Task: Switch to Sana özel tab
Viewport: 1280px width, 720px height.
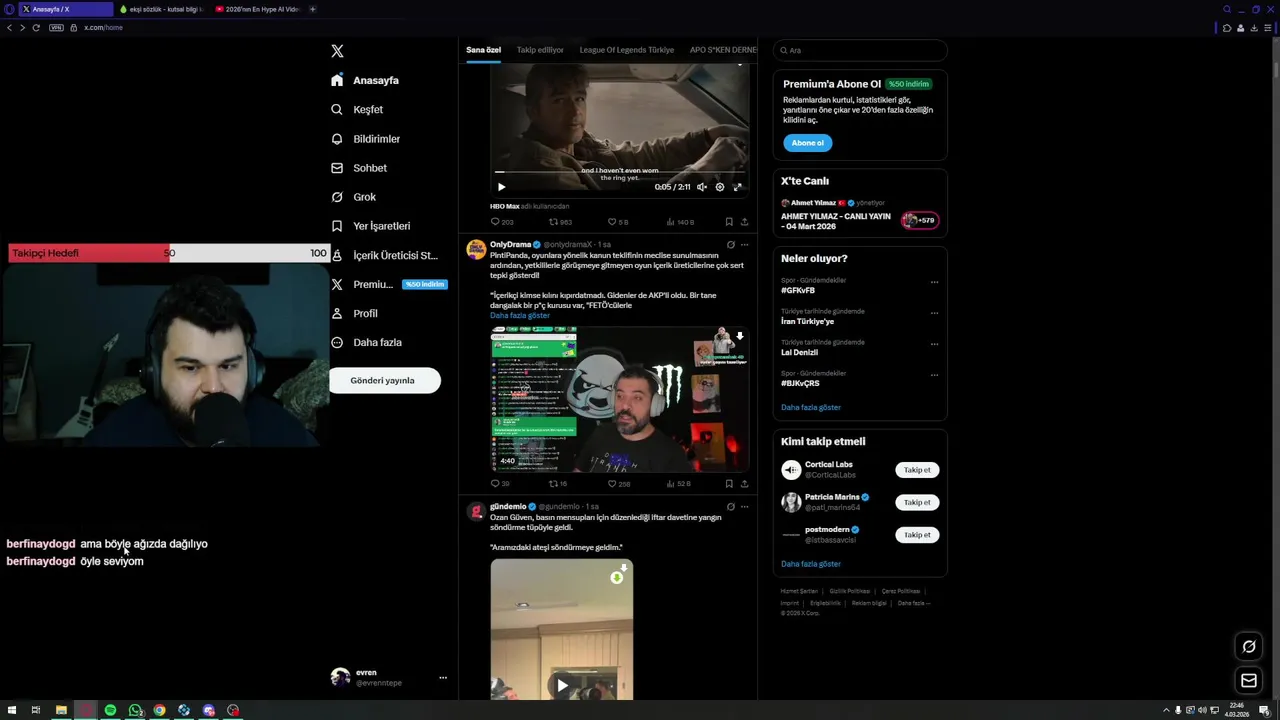Action: coord(483,50)
